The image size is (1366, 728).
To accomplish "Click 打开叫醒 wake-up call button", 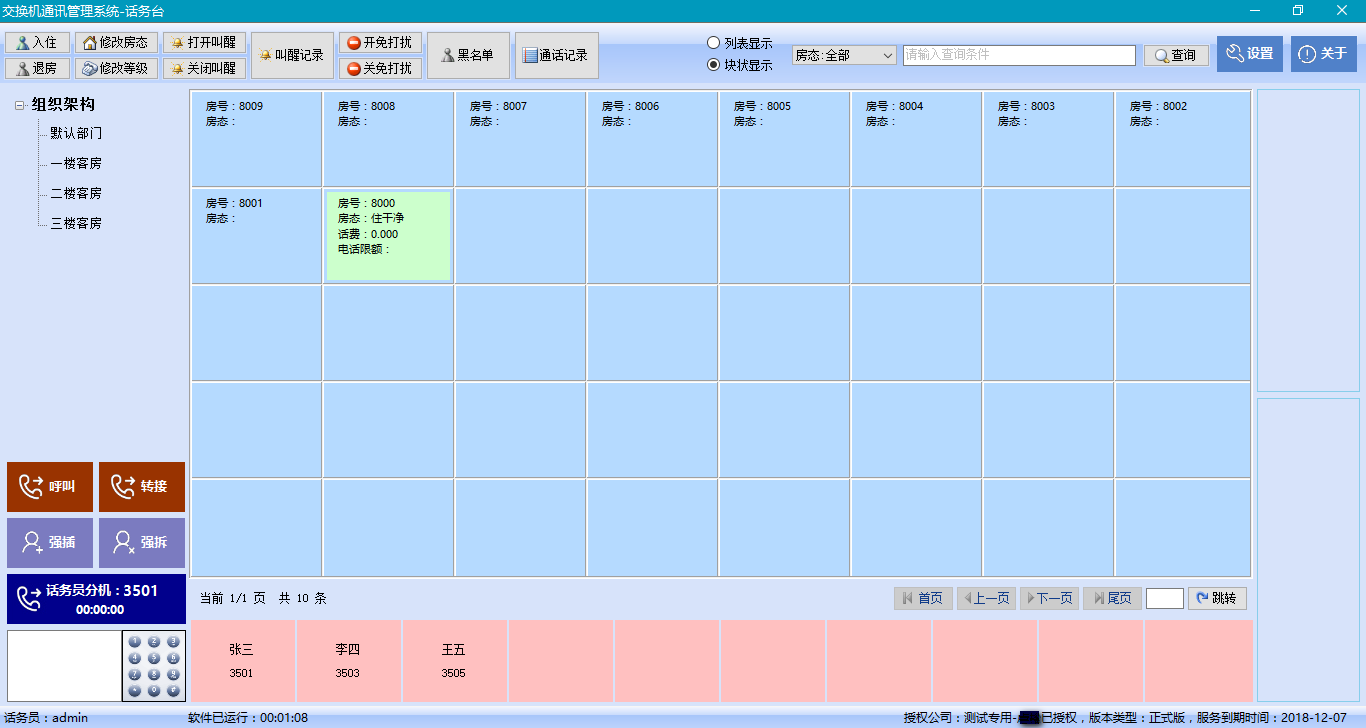I will click(204, 43).
